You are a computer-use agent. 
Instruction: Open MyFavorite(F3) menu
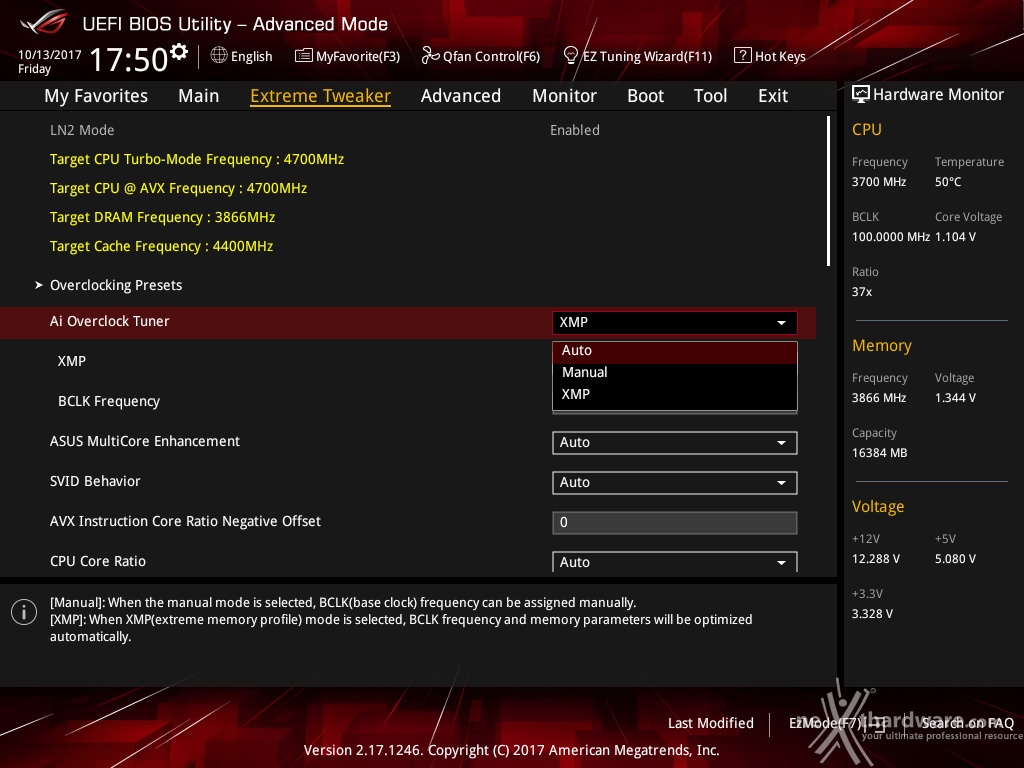[x=358, y=57]
